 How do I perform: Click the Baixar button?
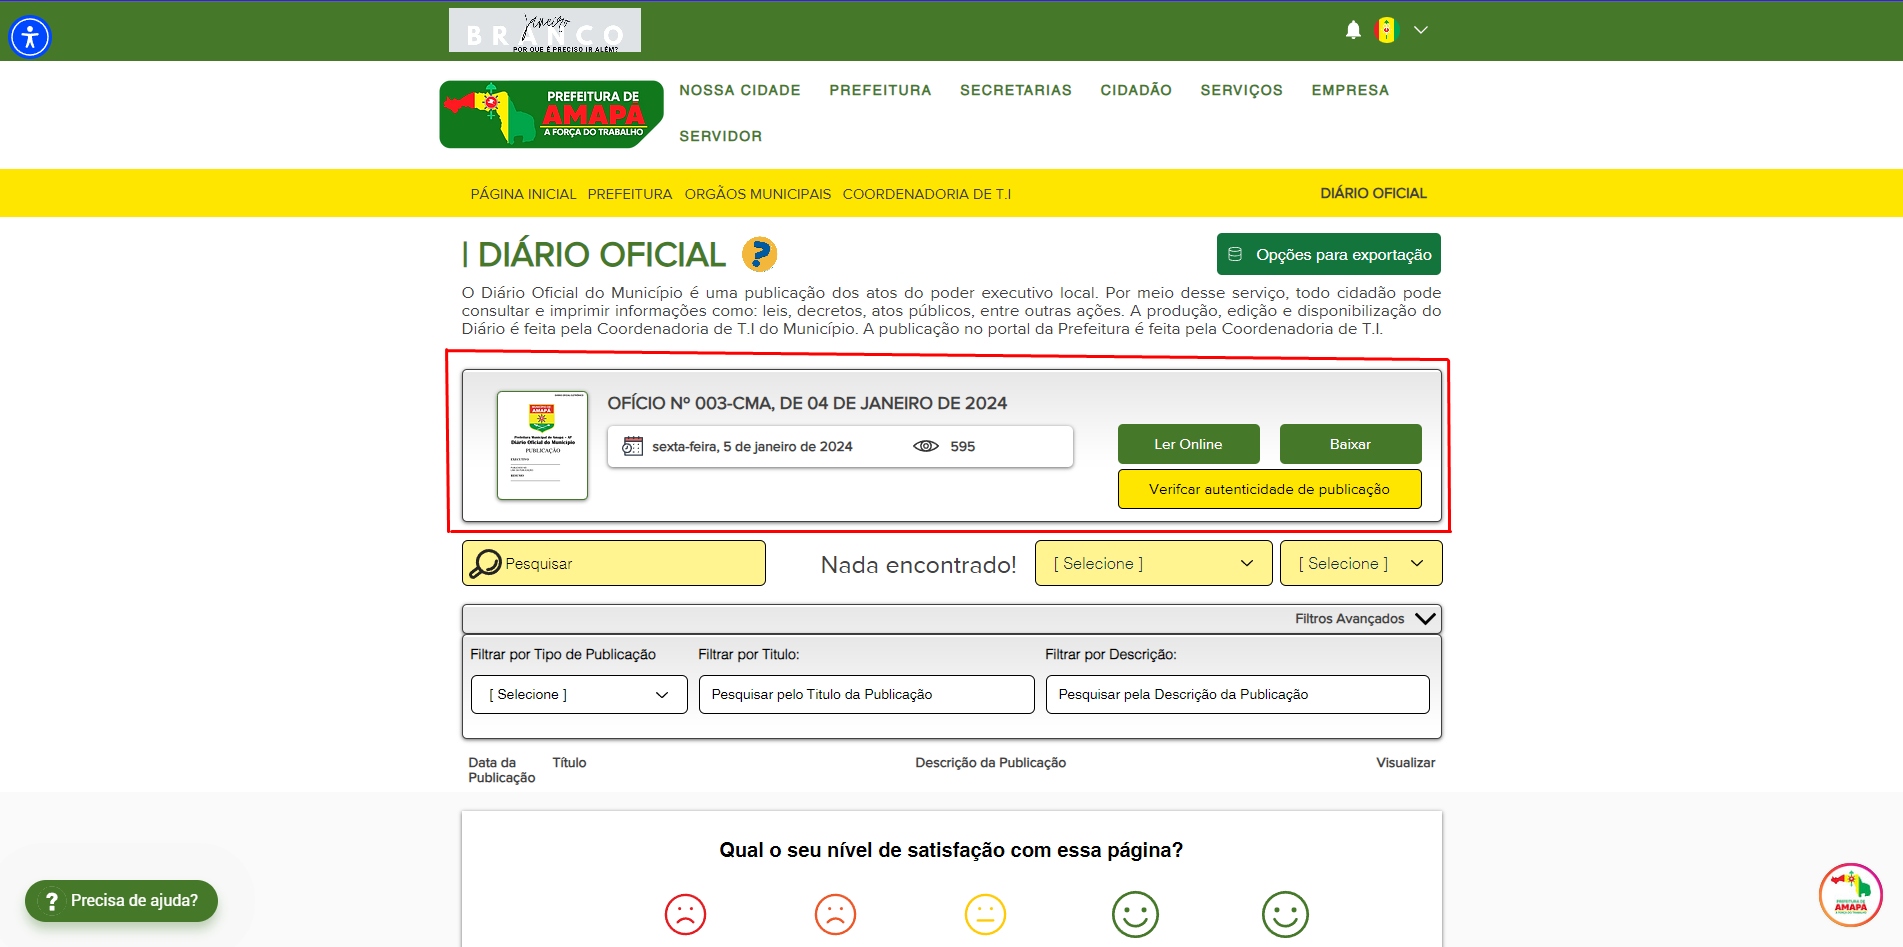click(x=1350, y=444)
